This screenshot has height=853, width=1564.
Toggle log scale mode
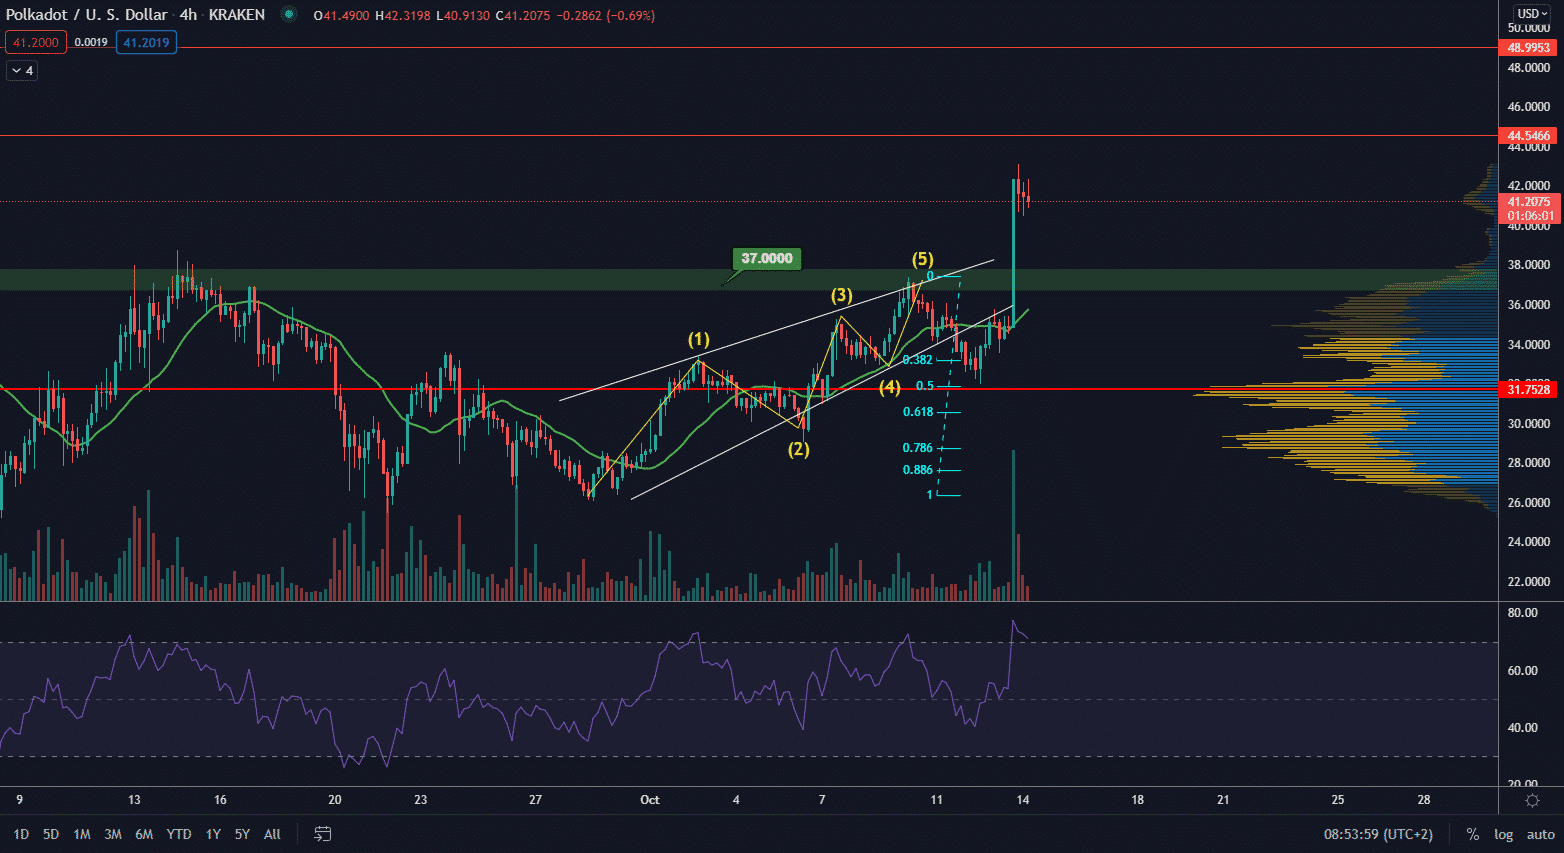[1503, 834]
